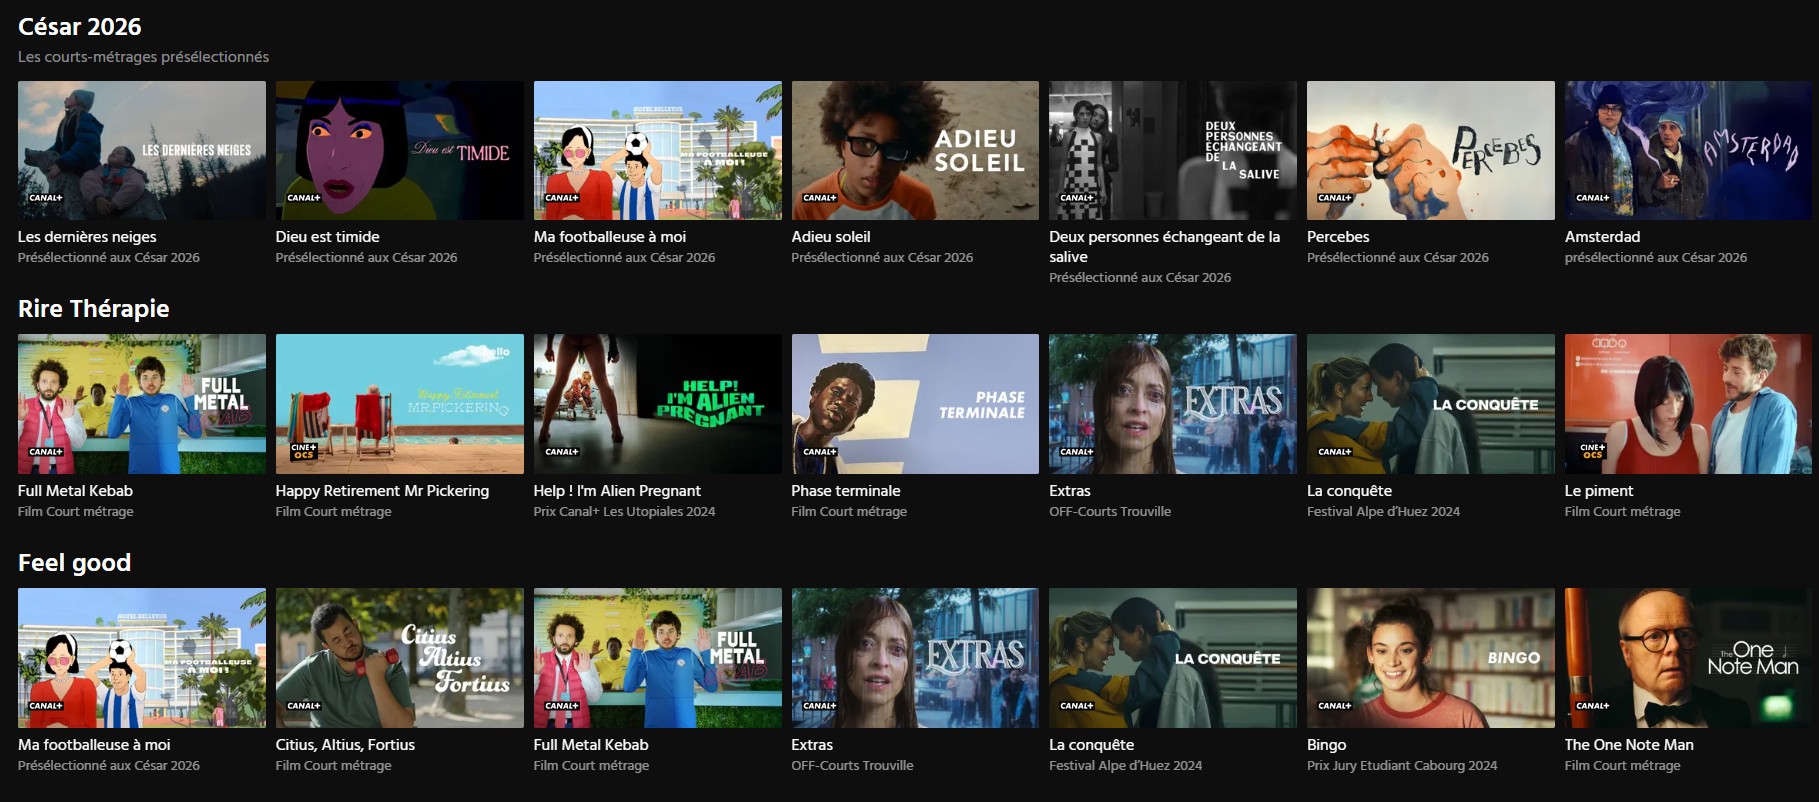
Task: Click the 'Feel good' section heading
Action: (75, 563)
